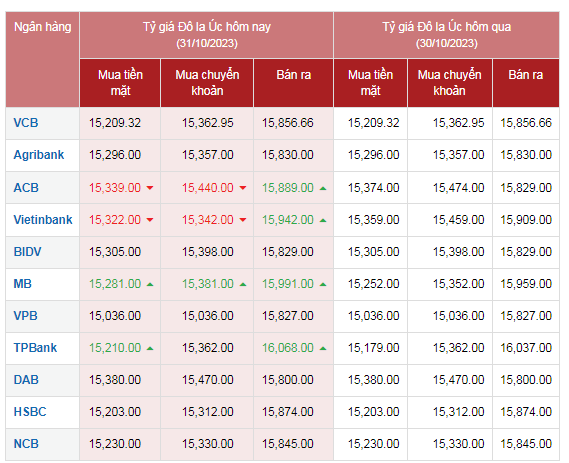Open the BIDV bank link

[x=27, y=251]
